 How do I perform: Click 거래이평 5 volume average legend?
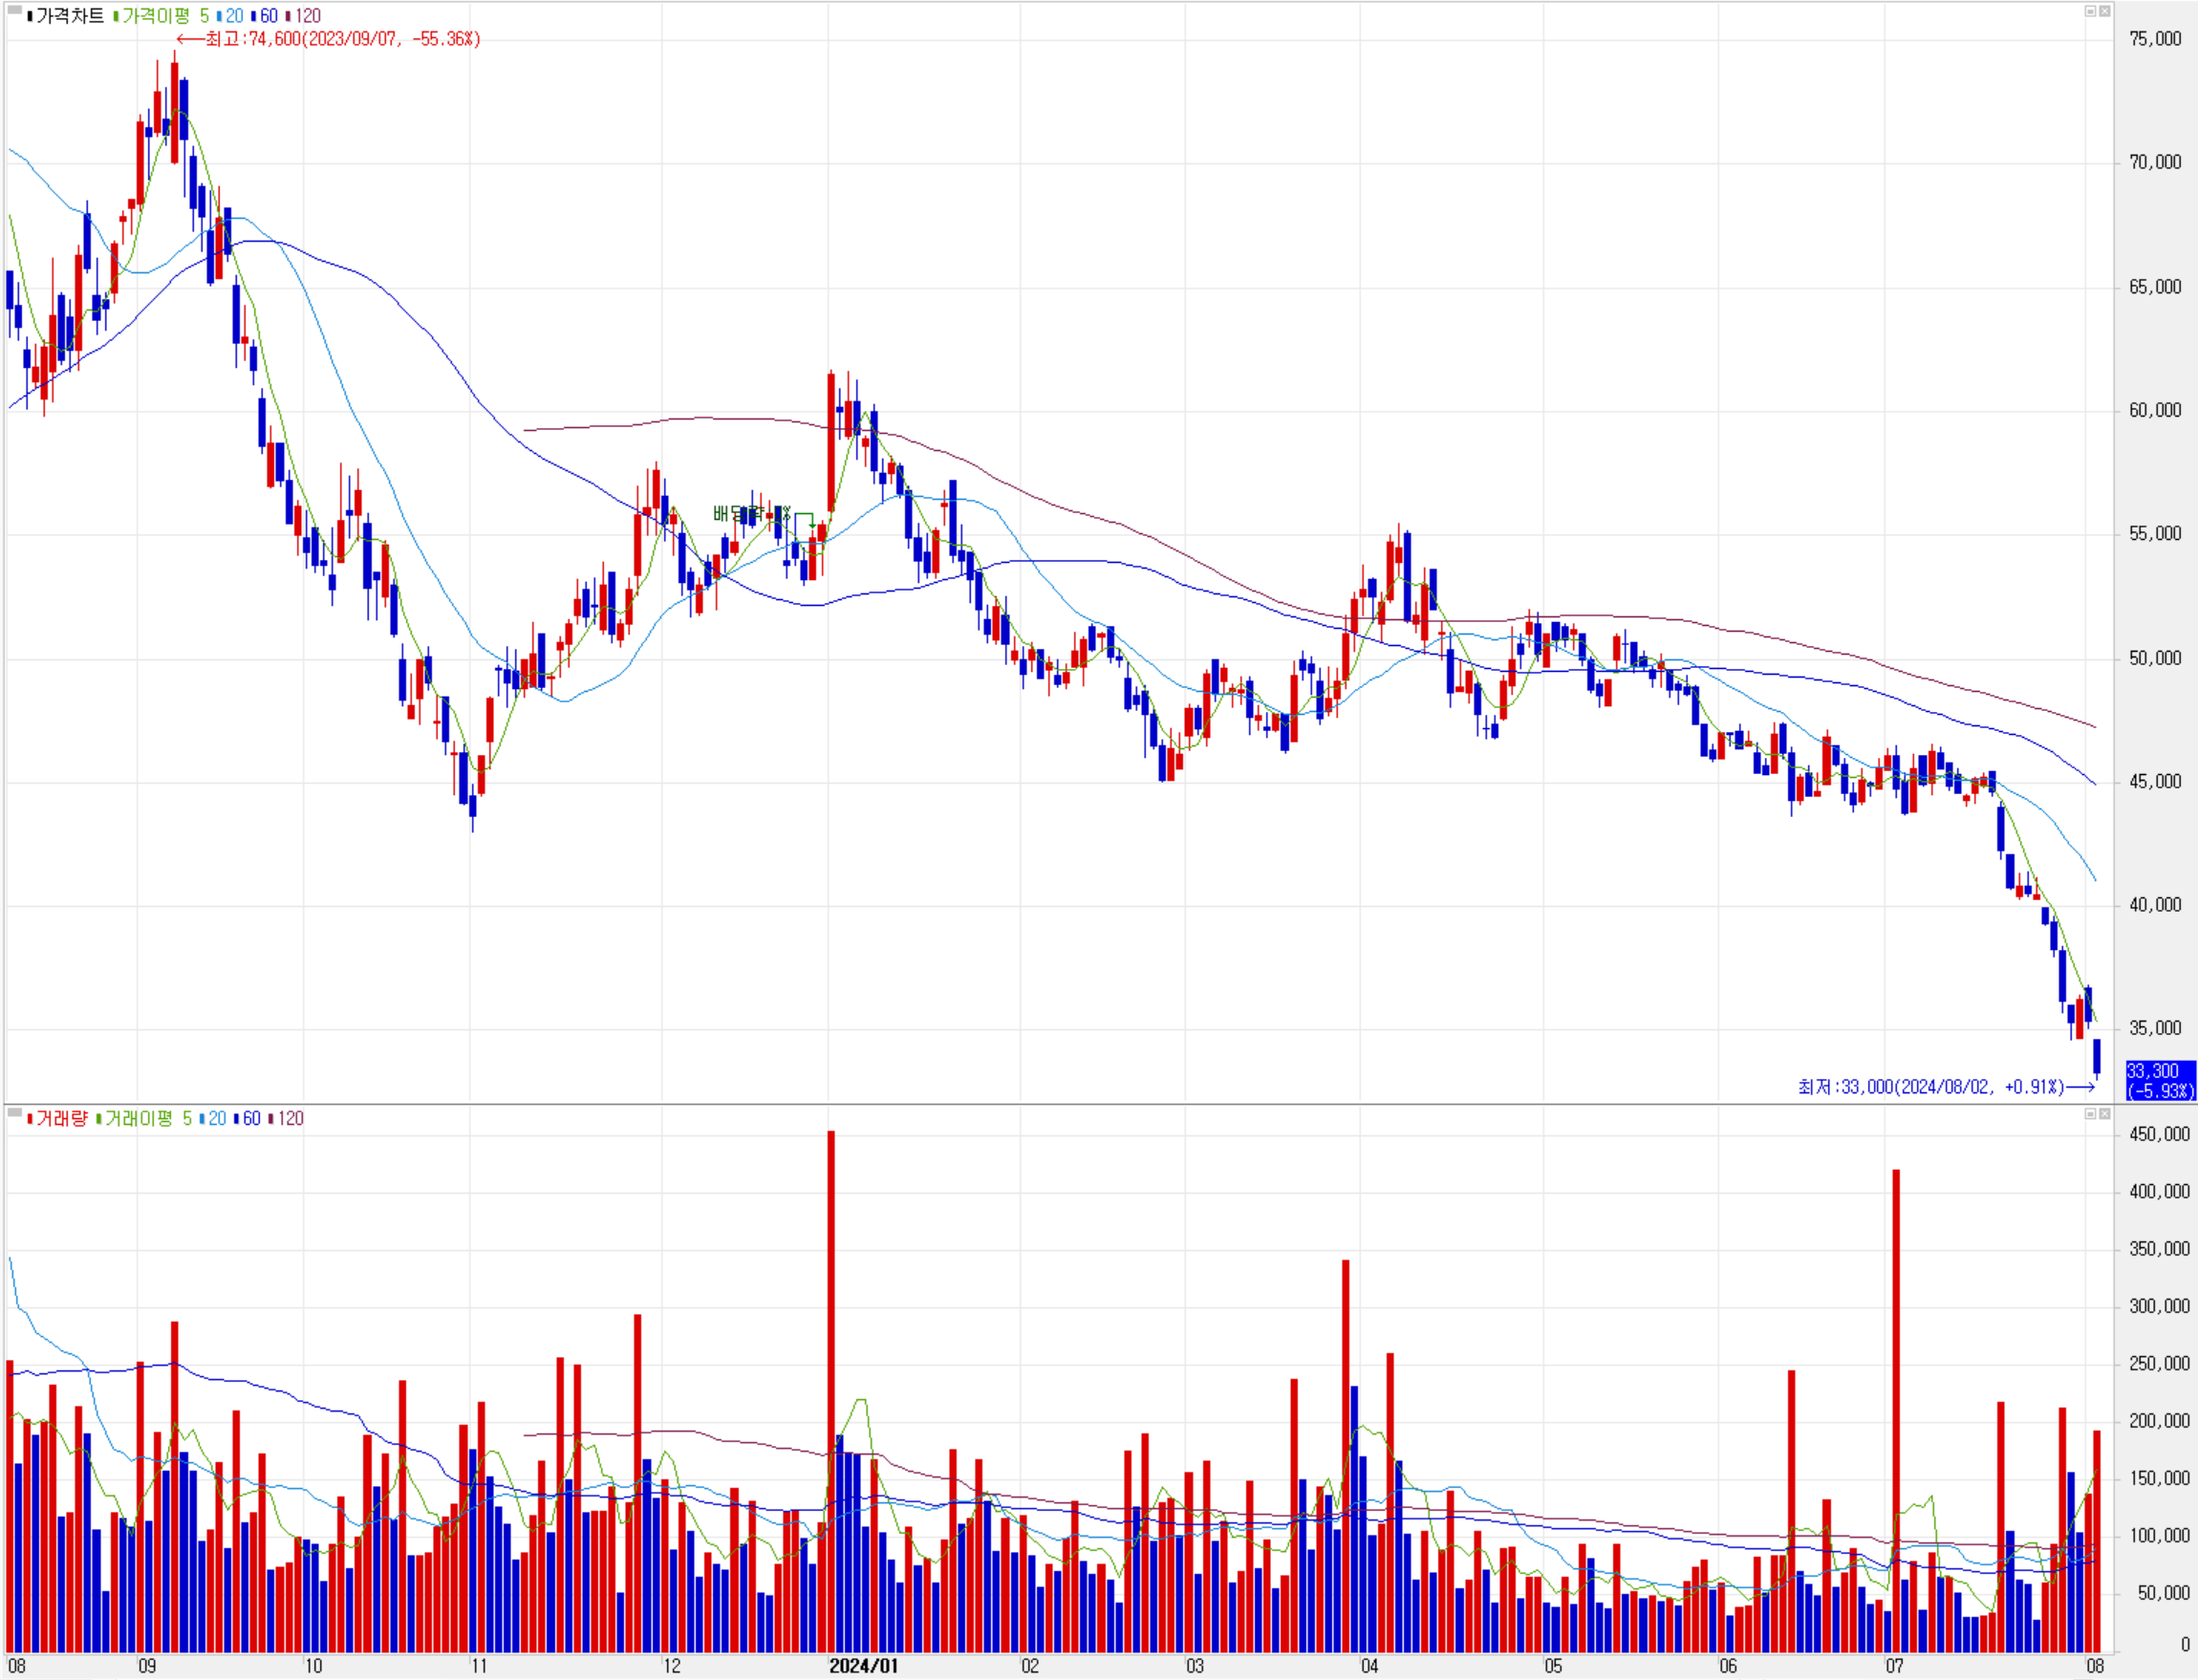[x=147, y=1118]
